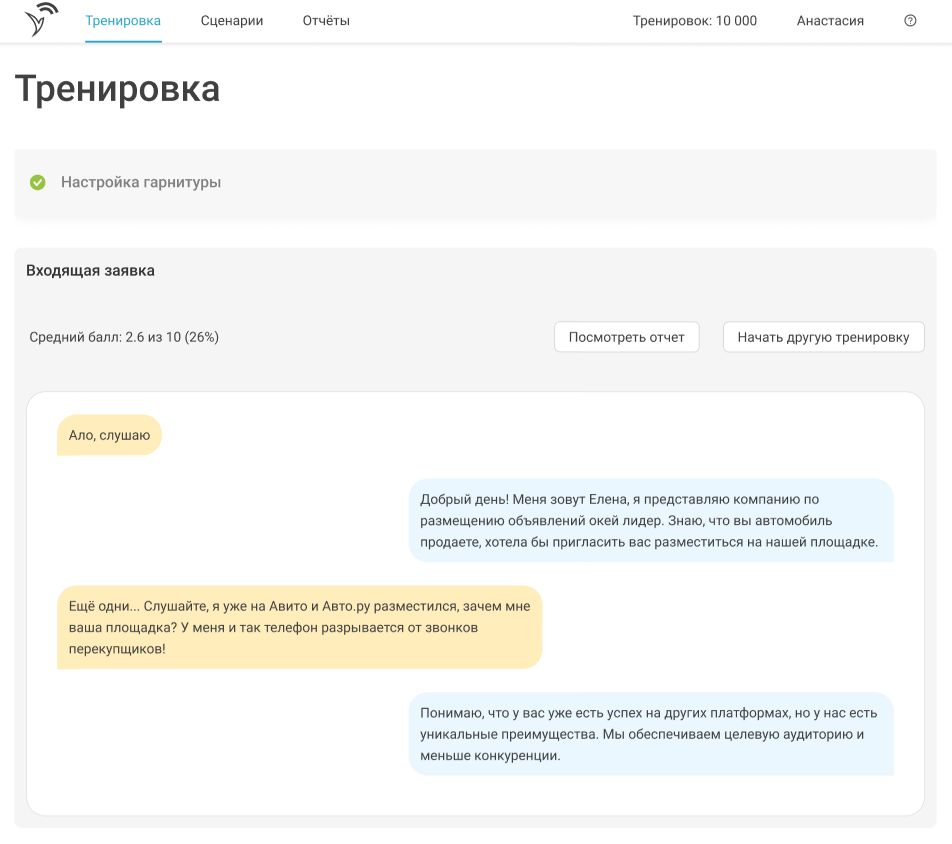
Task: Select the message bubble 'Ало, слушаю'
Action: tap(109, 435)
